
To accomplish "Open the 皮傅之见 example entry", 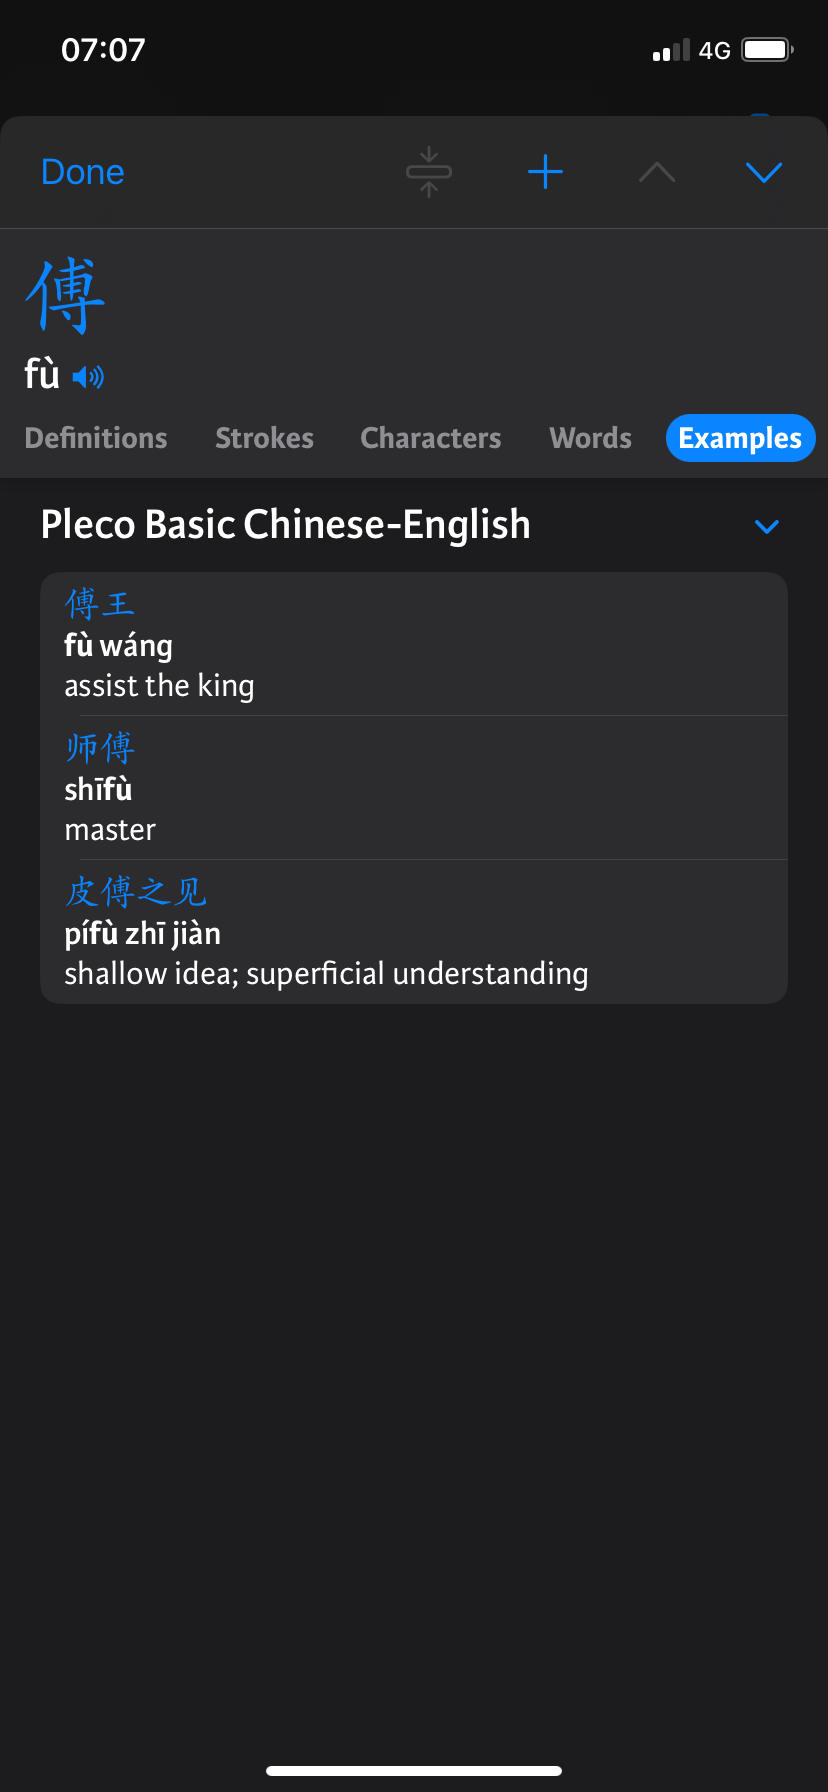I will pyautogui.click(x=414, y=932).
